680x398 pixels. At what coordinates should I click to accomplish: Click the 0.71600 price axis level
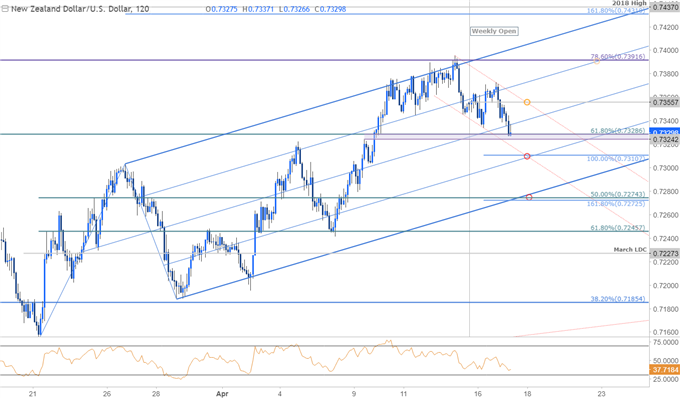click(x=665, y=333)
